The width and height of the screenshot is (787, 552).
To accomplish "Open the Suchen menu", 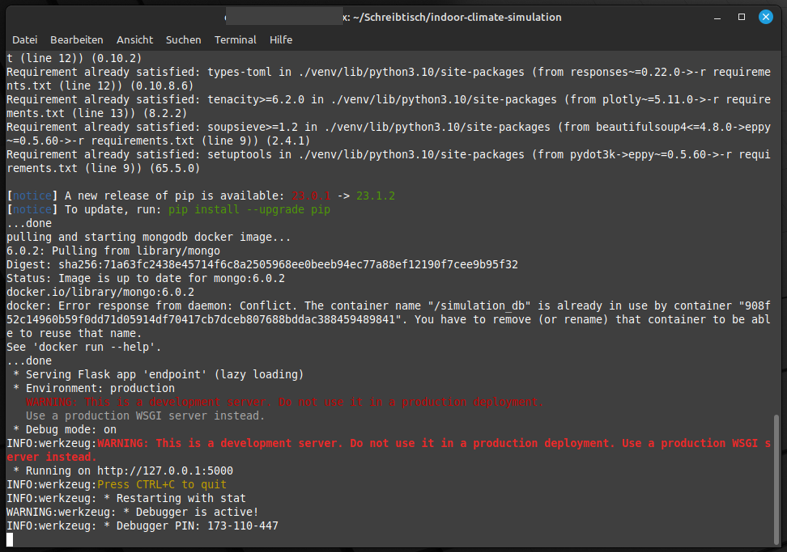I will click(x=183, y=40).
